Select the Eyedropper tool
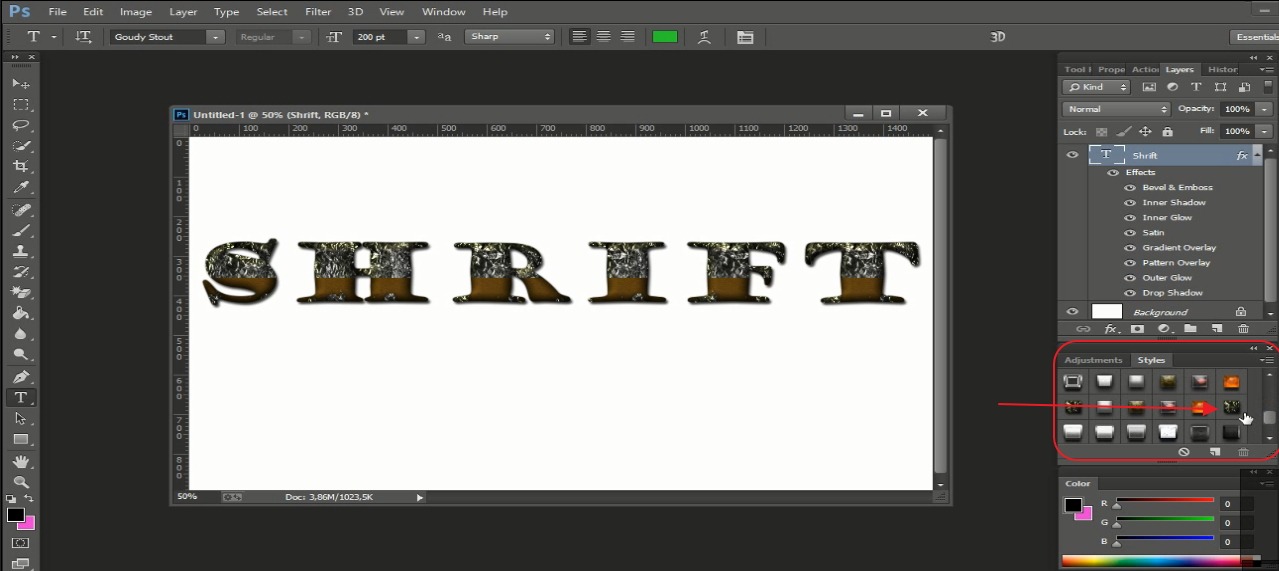The height and width of the screenshot is (571, 1279). pos(20,188)
